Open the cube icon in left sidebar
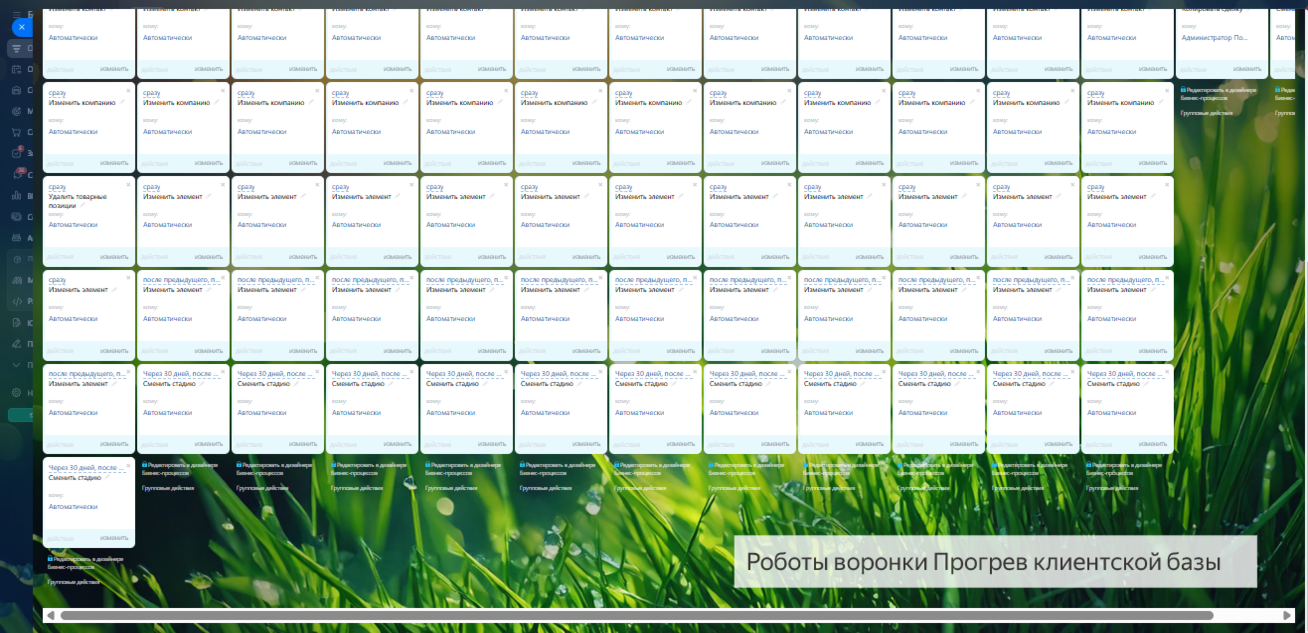The width and height of the screenshot is (1308, 633). point(17,258)
